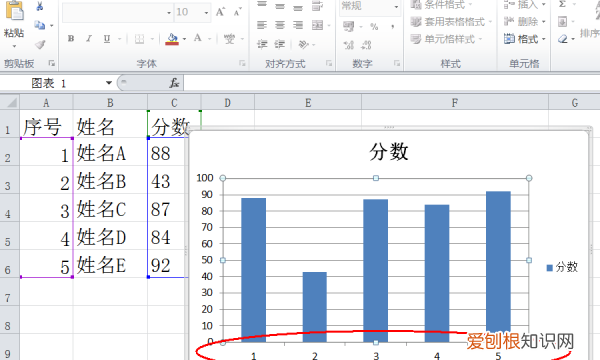Screen dimensions: 600x360
Task: Click the text Orientation icon
Action: pyautogui.click(x=303, y=44)
